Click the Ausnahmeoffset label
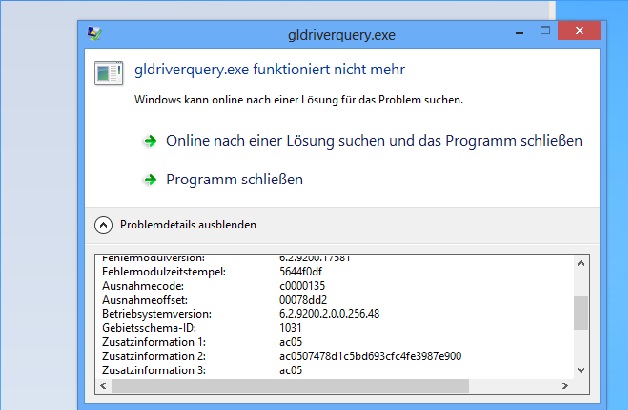The image size is (628, 410). (x=145, y=300)
